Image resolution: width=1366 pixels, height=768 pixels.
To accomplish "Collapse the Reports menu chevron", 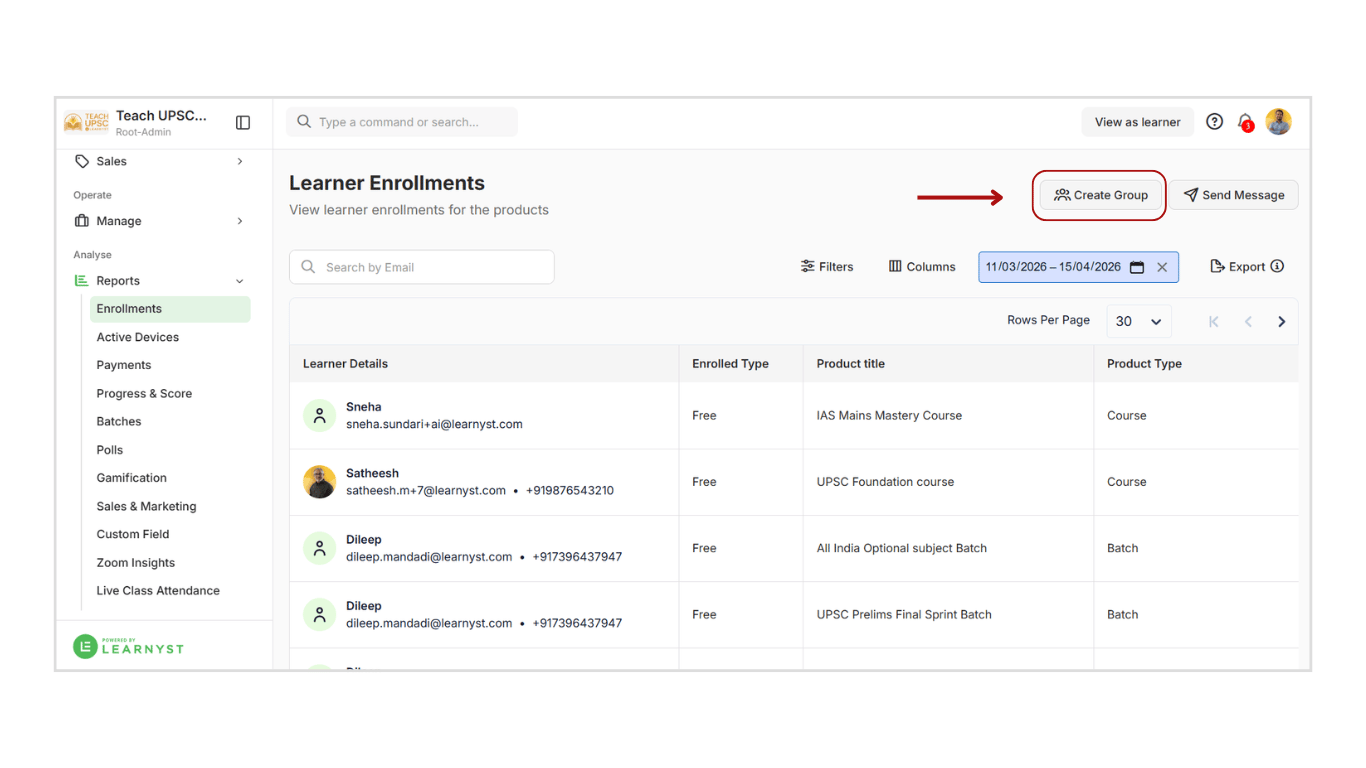I will coord(240,281).
